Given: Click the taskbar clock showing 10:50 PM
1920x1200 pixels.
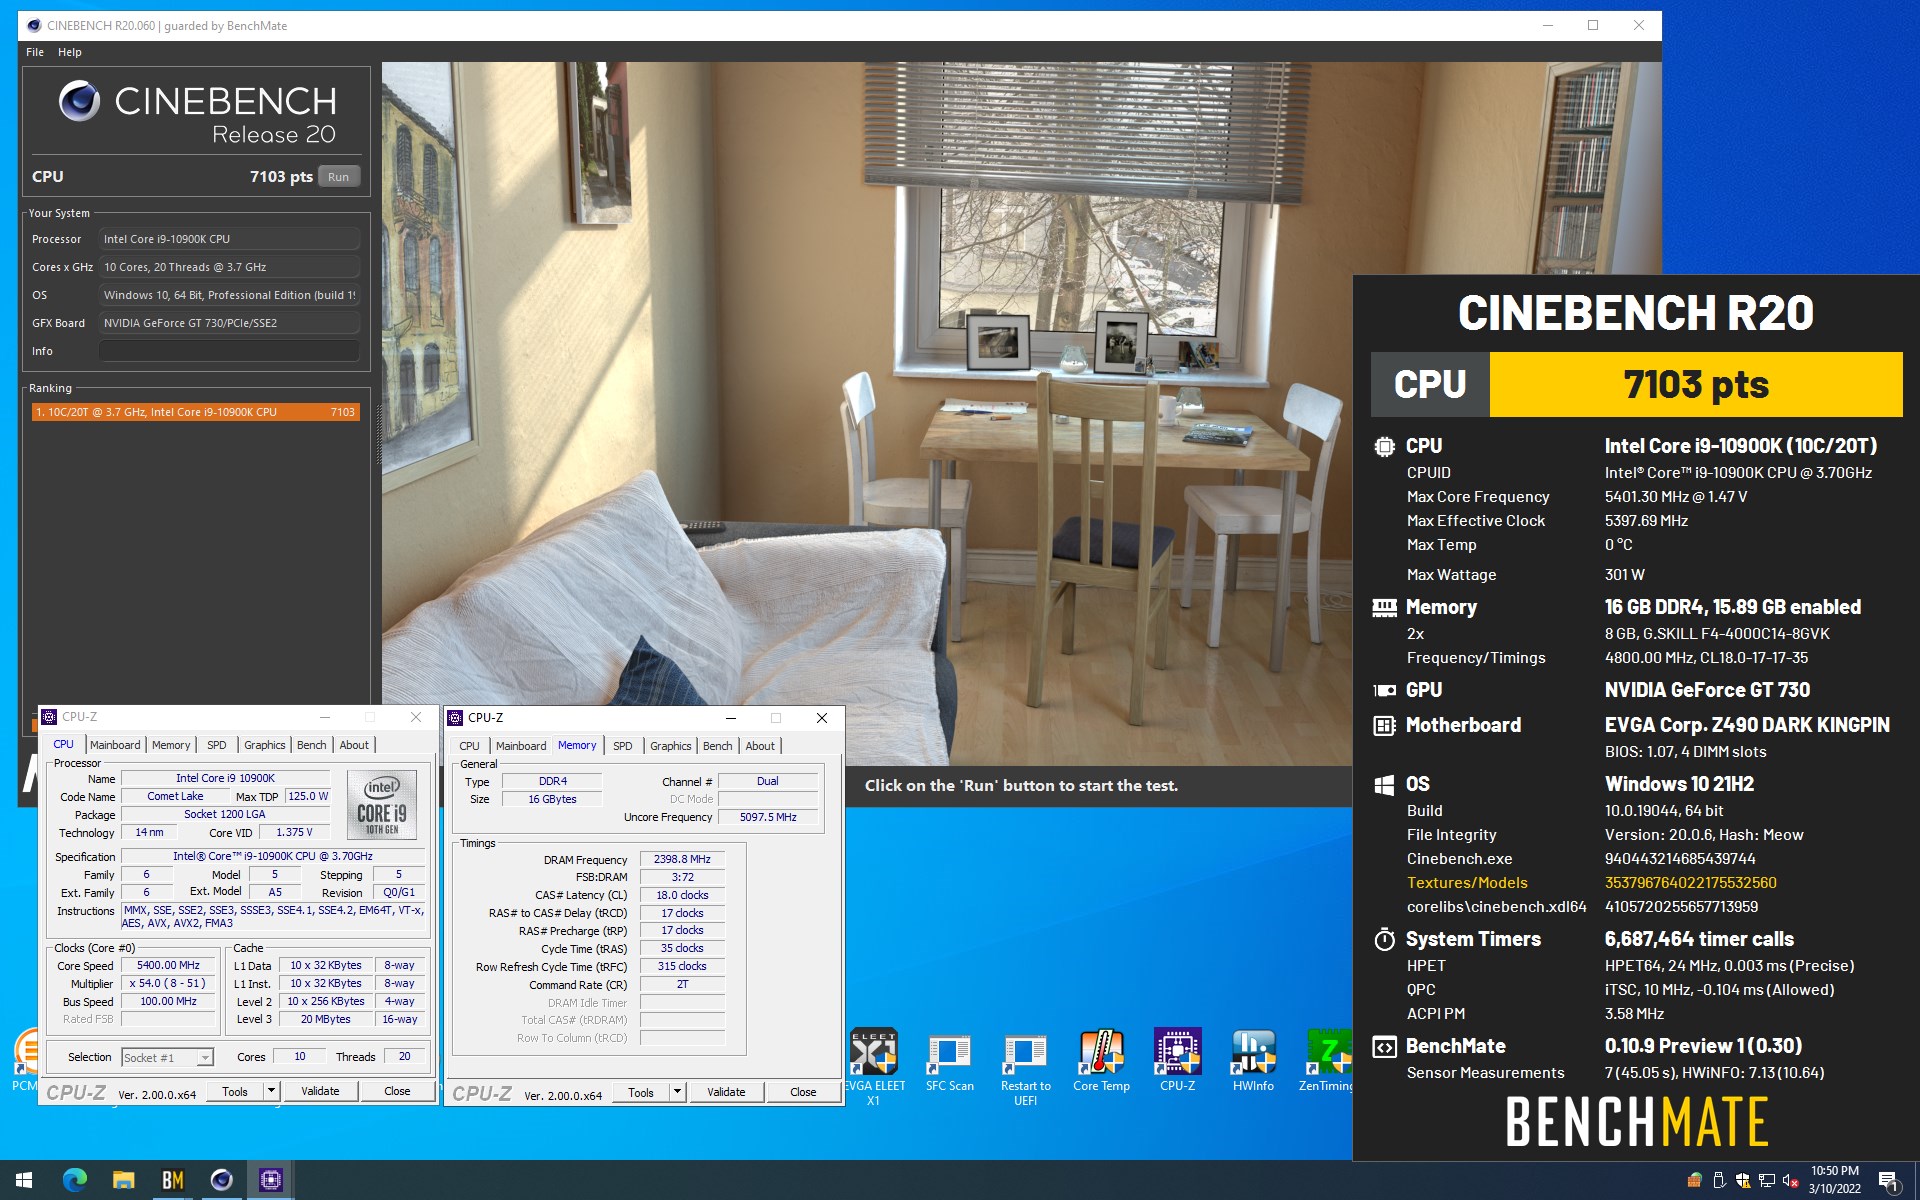Looking at the screenshot, I should coord(1834,1180).
